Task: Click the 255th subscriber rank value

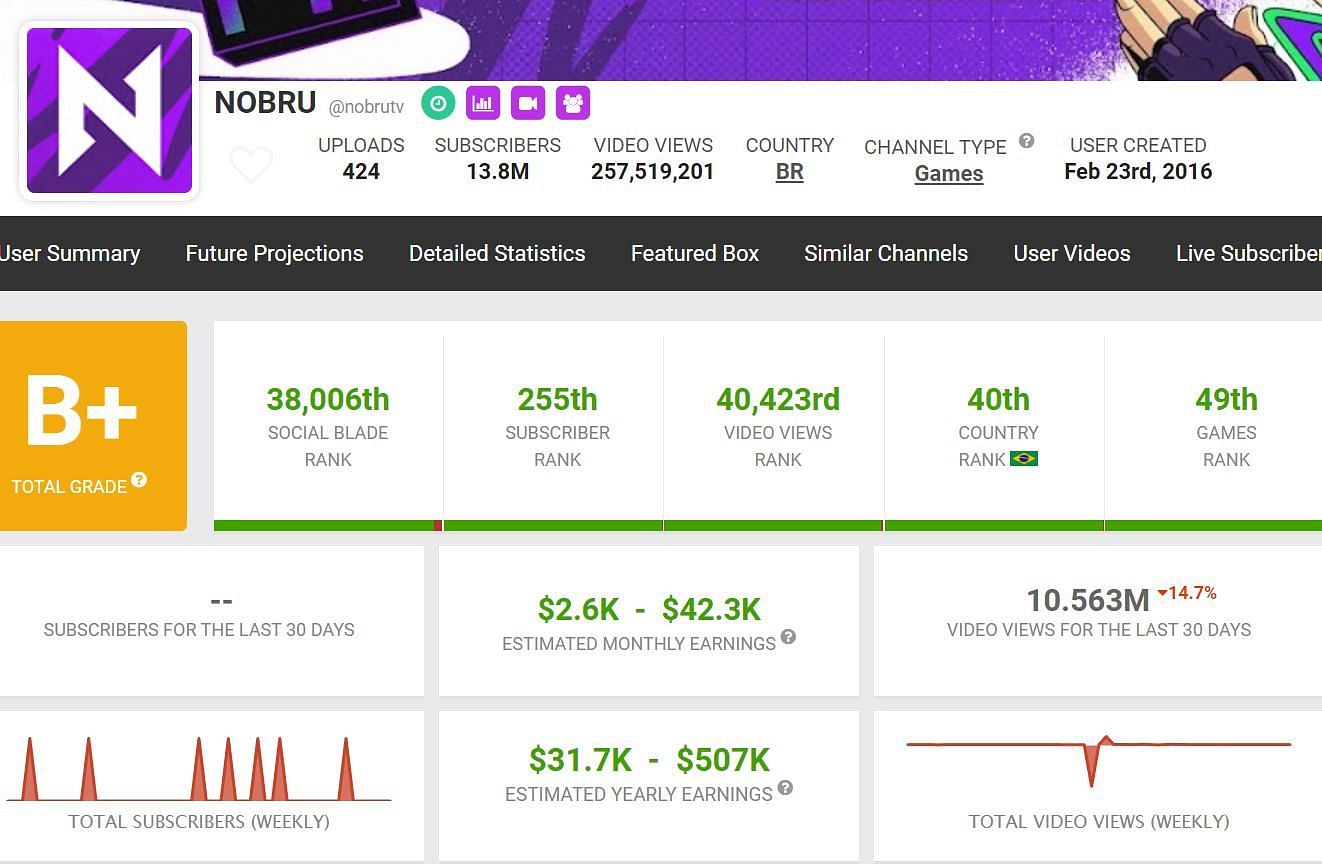Action: 557,400
